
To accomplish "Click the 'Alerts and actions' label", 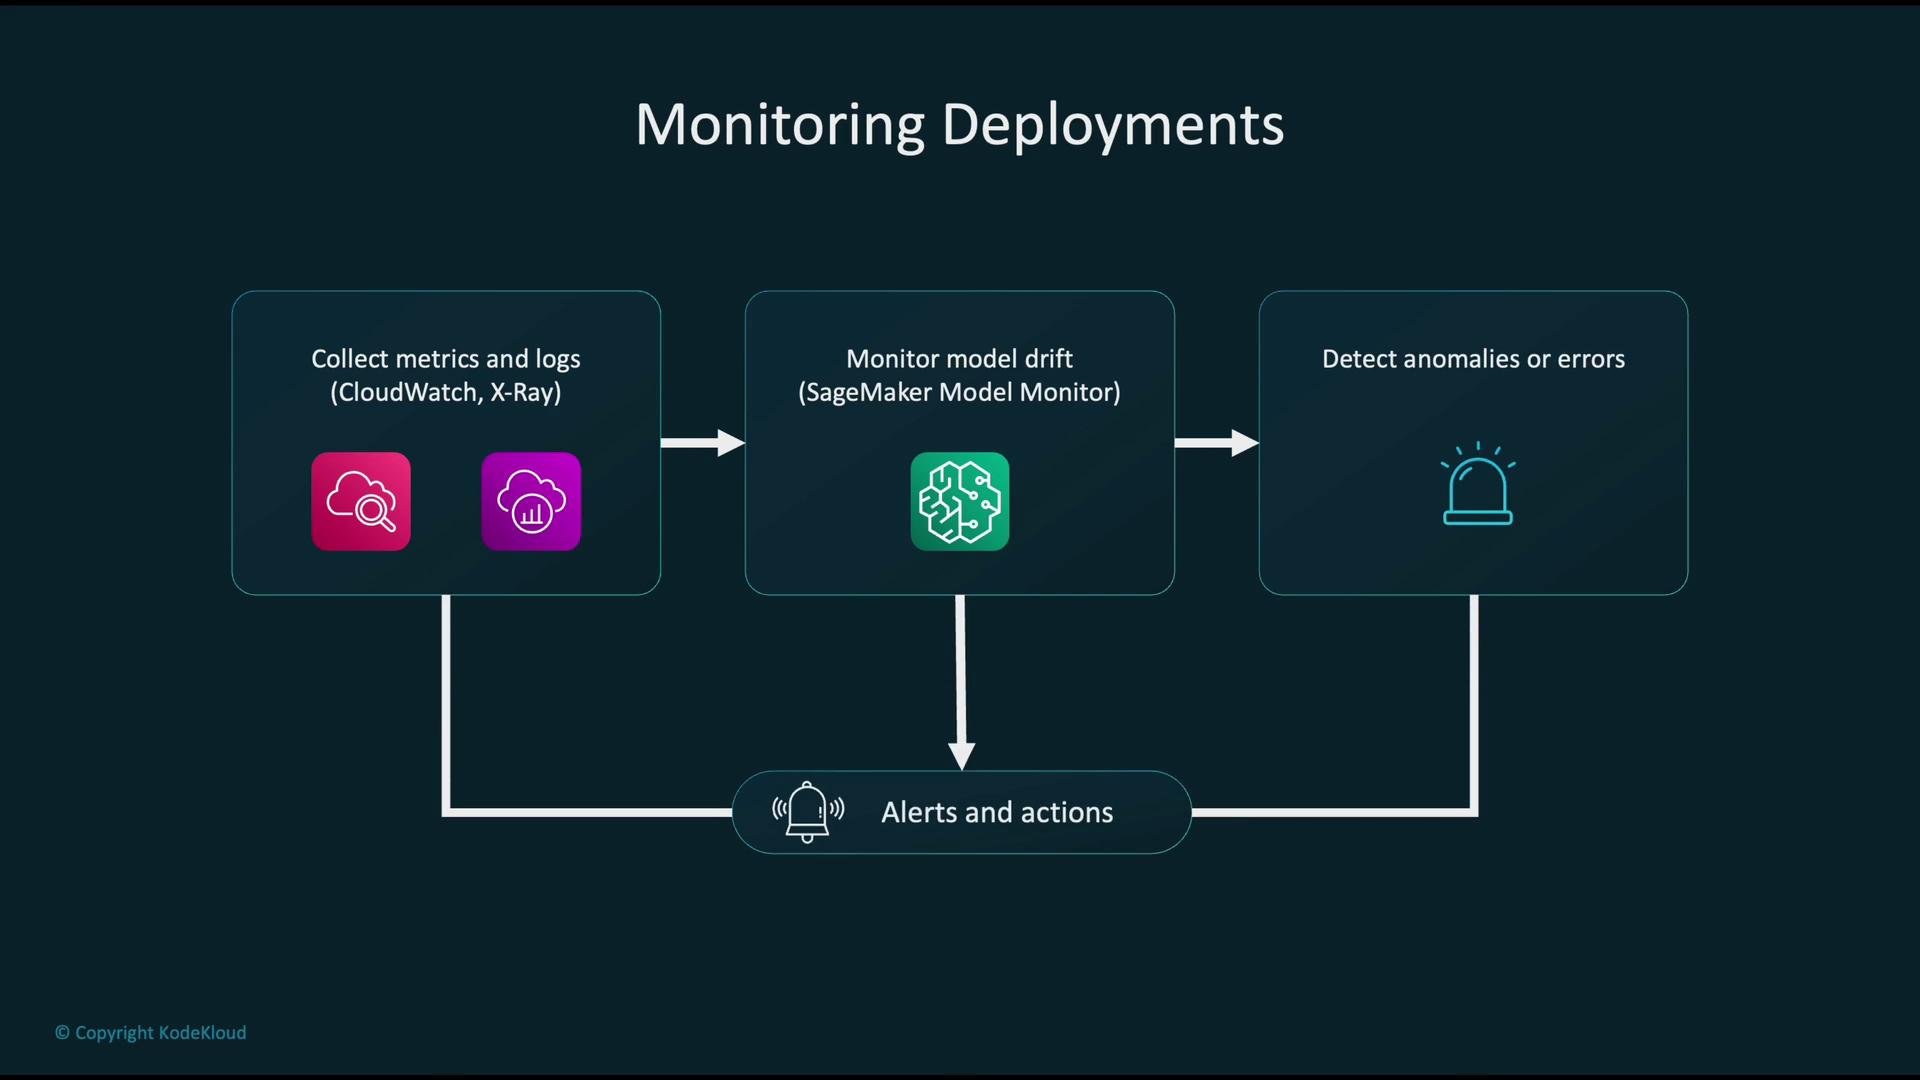I will [997, 812].
